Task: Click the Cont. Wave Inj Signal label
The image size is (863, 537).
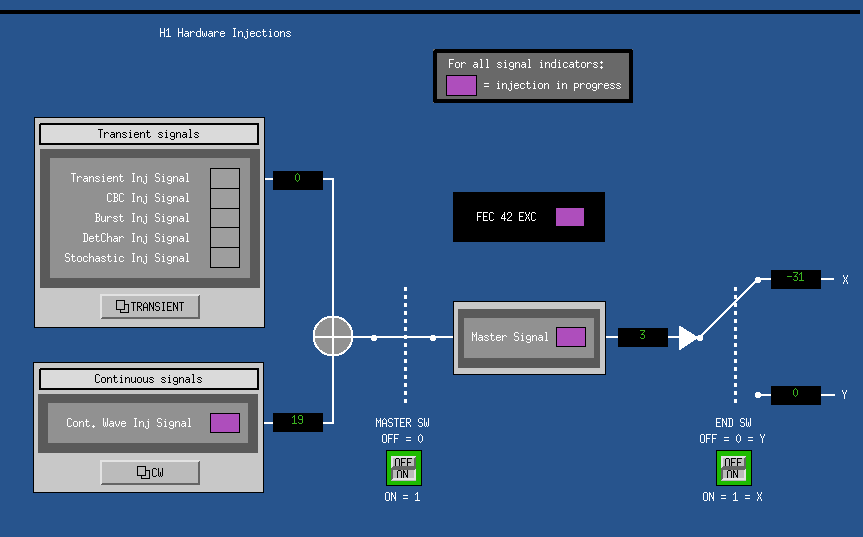Action: coord(129,423)
